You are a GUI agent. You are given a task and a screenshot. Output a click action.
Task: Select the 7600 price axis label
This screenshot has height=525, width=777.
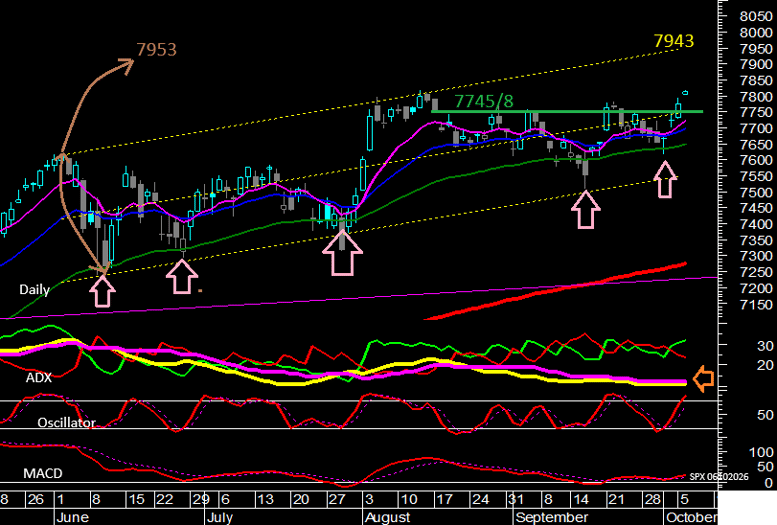[756, 160]
